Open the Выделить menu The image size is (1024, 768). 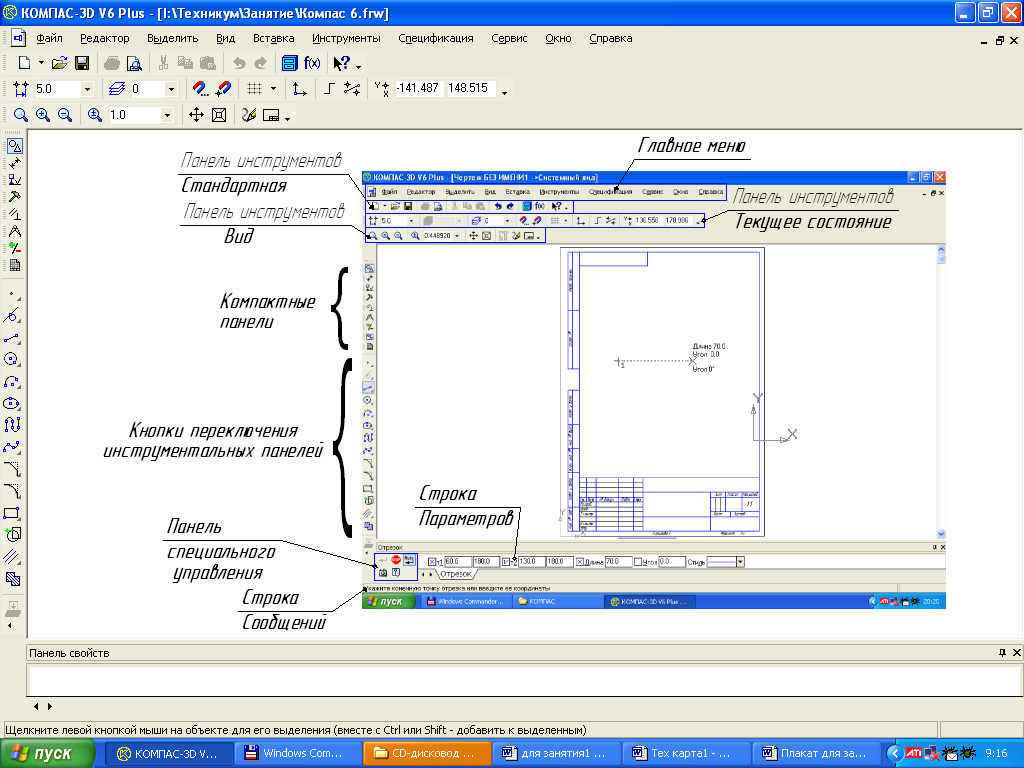click(172, 39)
